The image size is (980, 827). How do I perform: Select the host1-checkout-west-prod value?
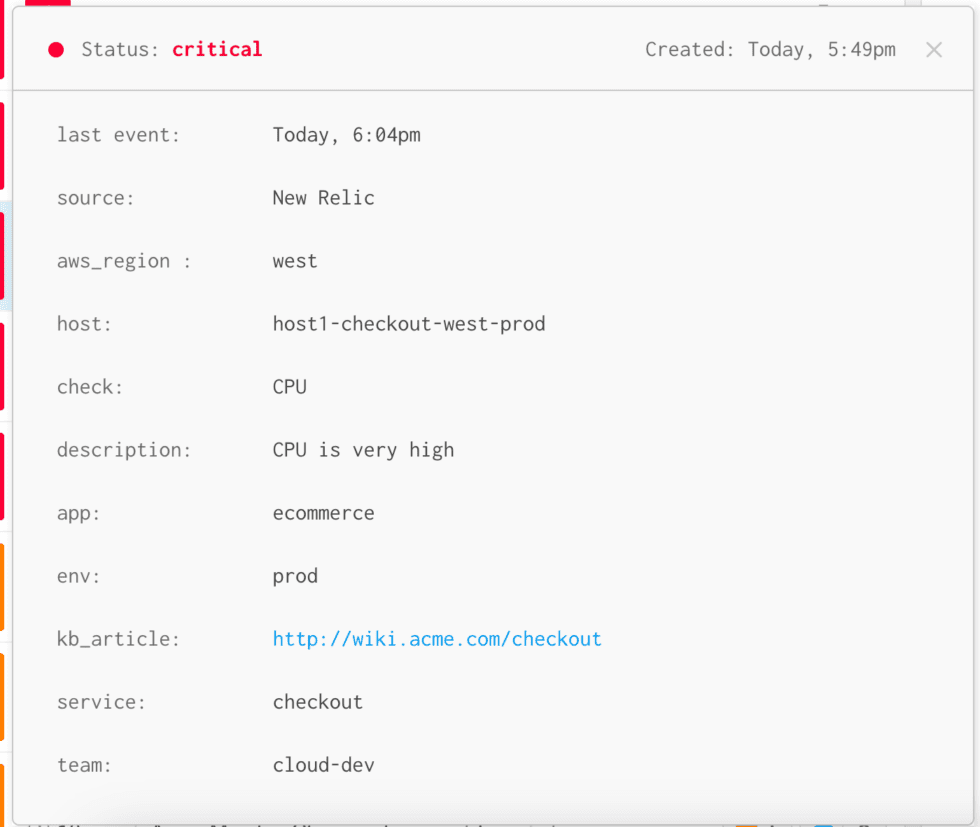(x=409, y=323)
